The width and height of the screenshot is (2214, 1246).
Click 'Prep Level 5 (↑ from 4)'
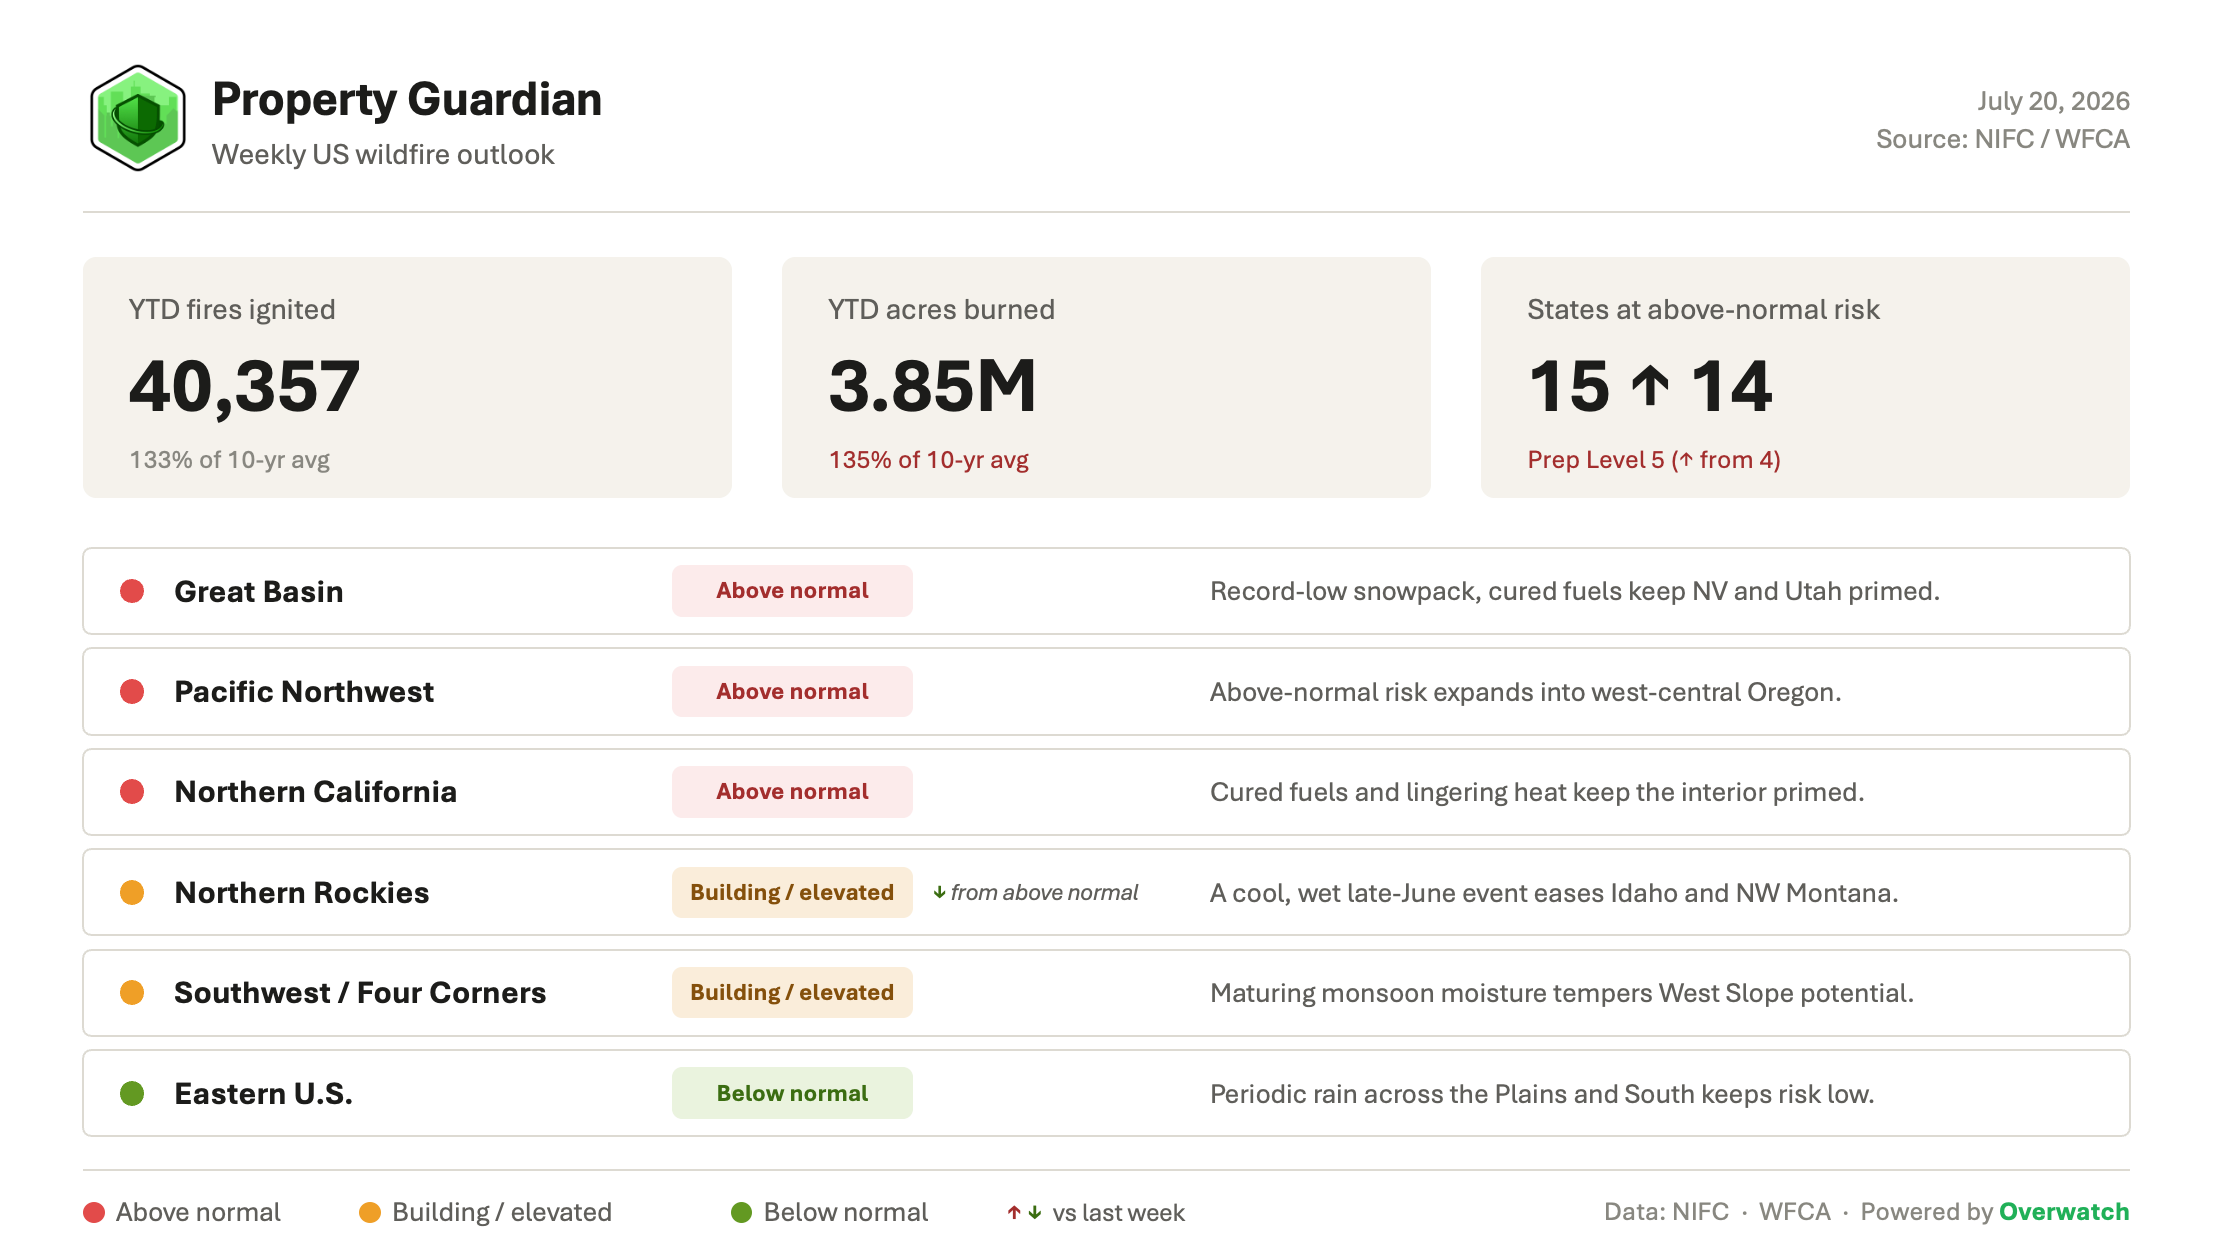pyautogui.click(x=1654, y=460)
